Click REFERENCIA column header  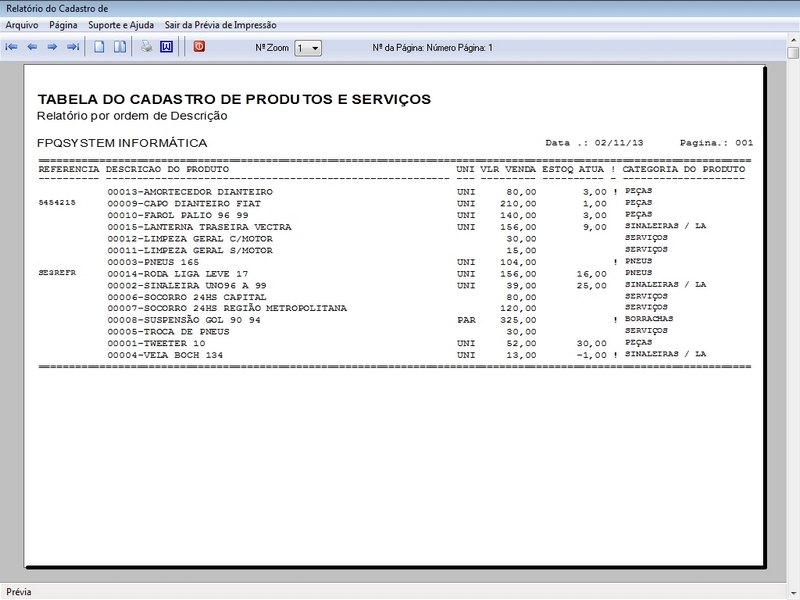pyautogui.click(x=69, y=169)
